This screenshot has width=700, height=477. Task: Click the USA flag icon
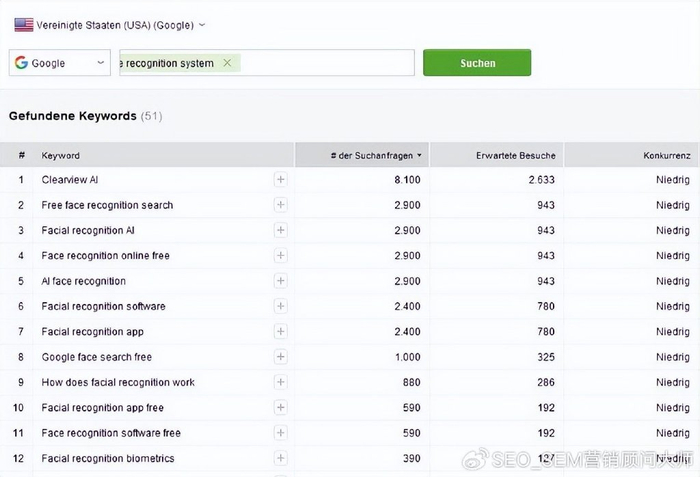[x=23, y=25]
